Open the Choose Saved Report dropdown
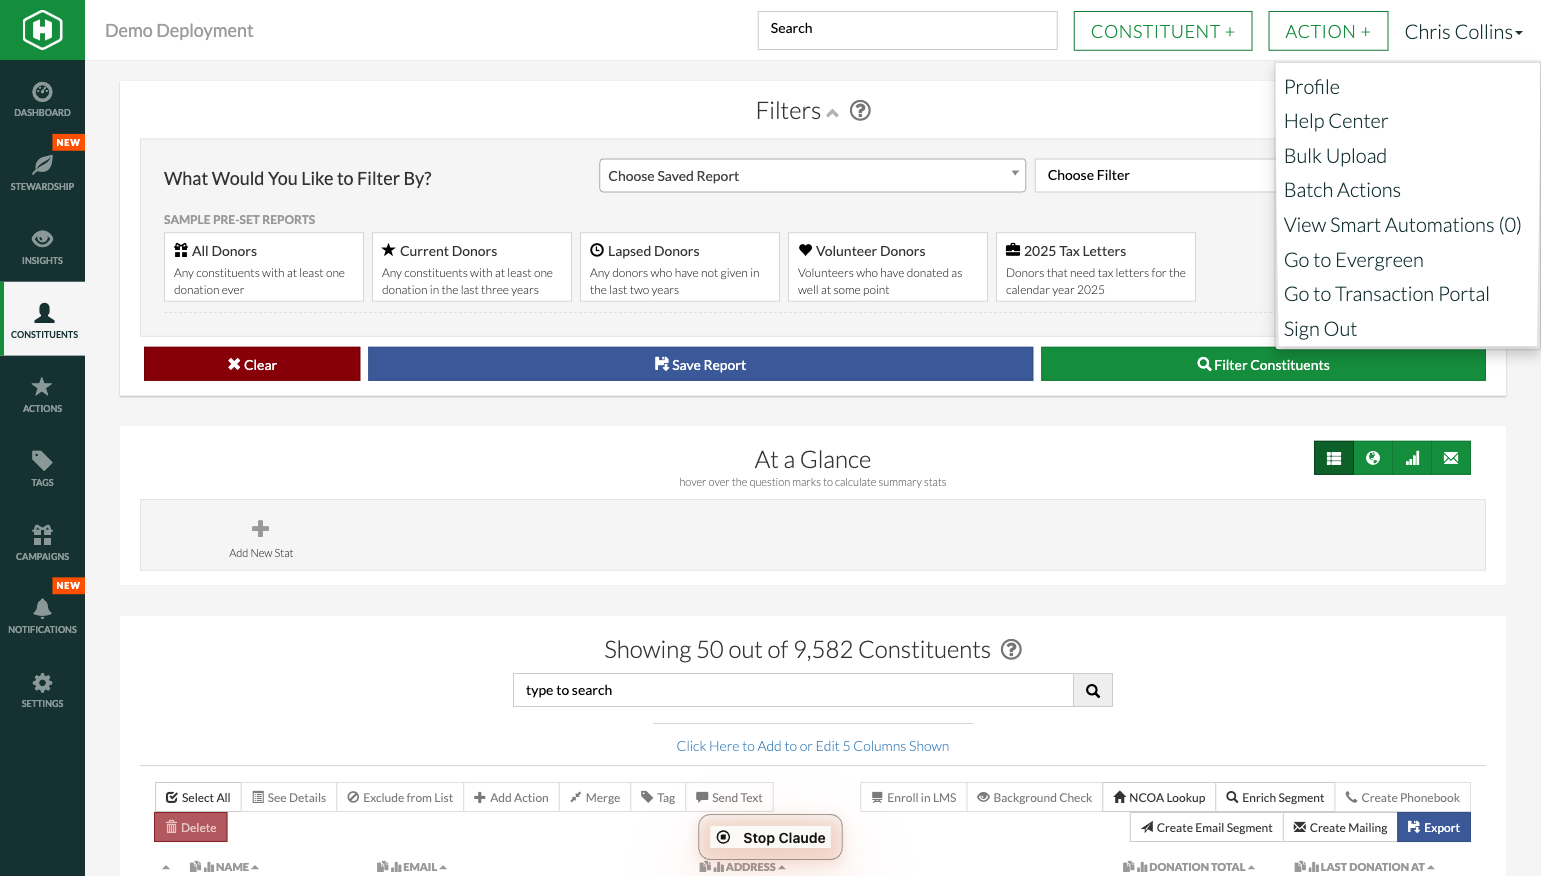Viewport: 1541px width, 876px height. tap(812, 176)
